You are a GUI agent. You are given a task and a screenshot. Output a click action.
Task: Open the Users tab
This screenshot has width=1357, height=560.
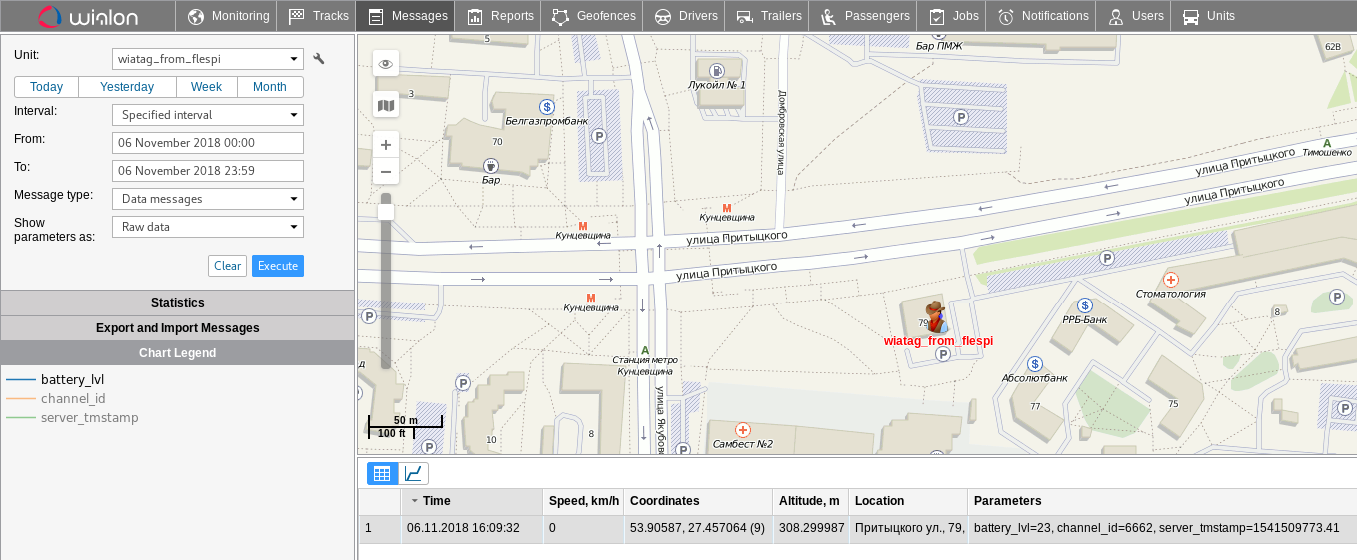tap(1133, 16)
